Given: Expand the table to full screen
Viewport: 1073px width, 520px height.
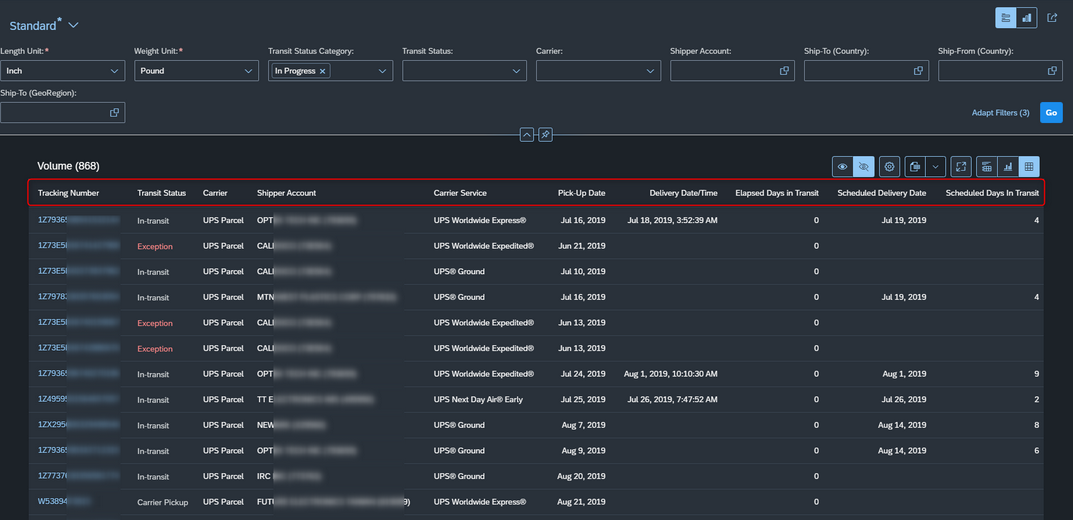Looking at the screenshot, I should [x=961, y=166].
